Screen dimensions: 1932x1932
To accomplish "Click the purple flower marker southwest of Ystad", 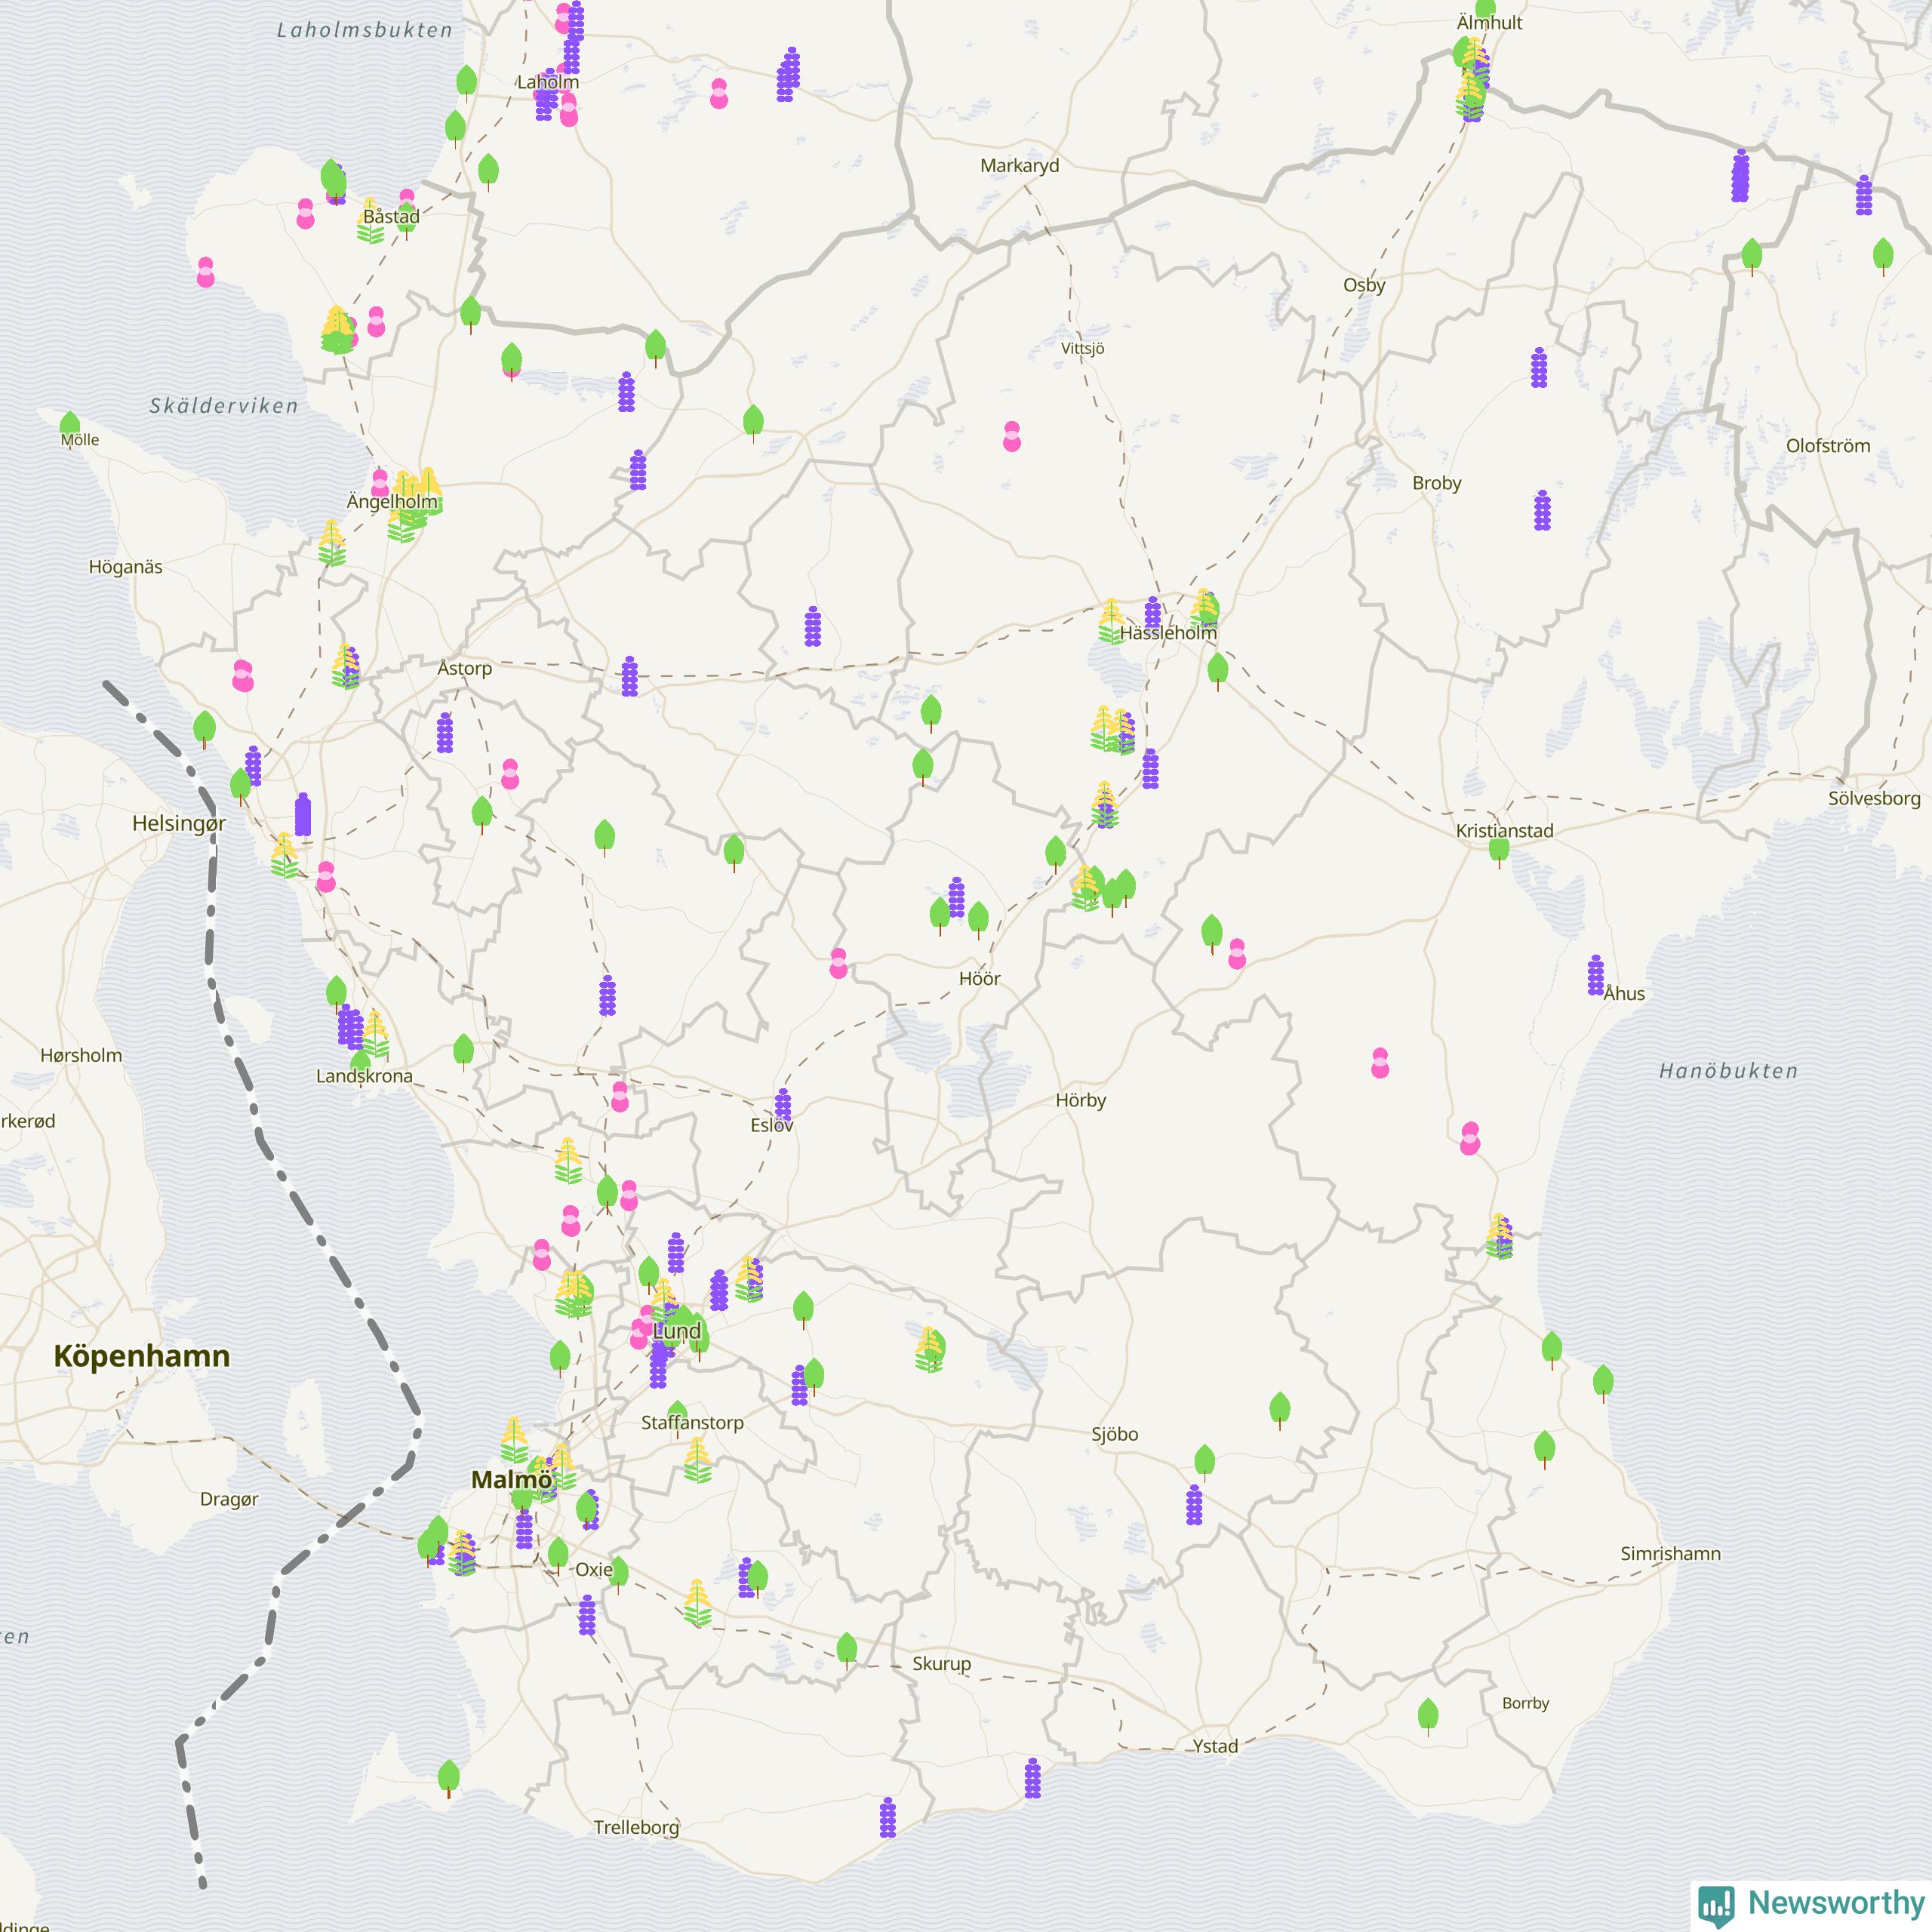I will coord(1033,1778).
